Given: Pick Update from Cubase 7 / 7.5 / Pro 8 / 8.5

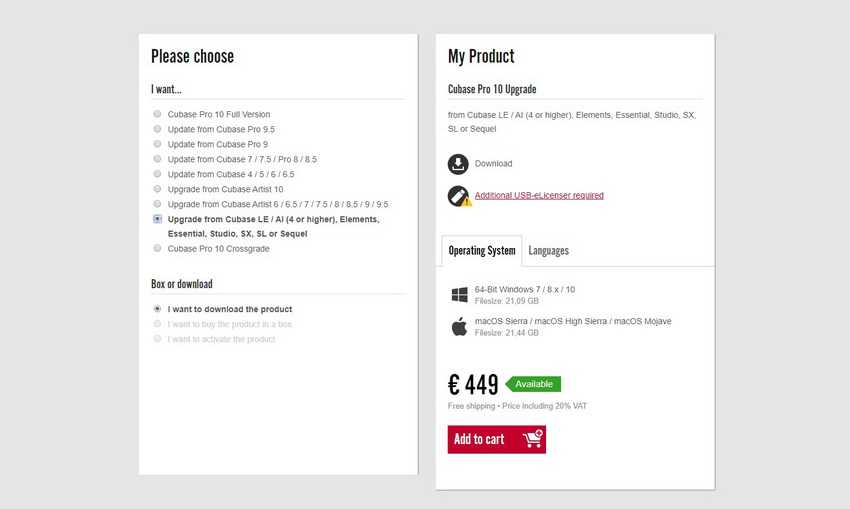Looking at the screenshot, I should (157, 159).
